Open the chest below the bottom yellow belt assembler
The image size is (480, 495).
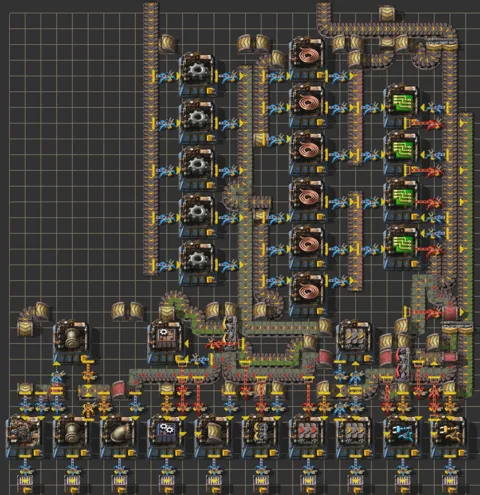[x=355, y=481]
